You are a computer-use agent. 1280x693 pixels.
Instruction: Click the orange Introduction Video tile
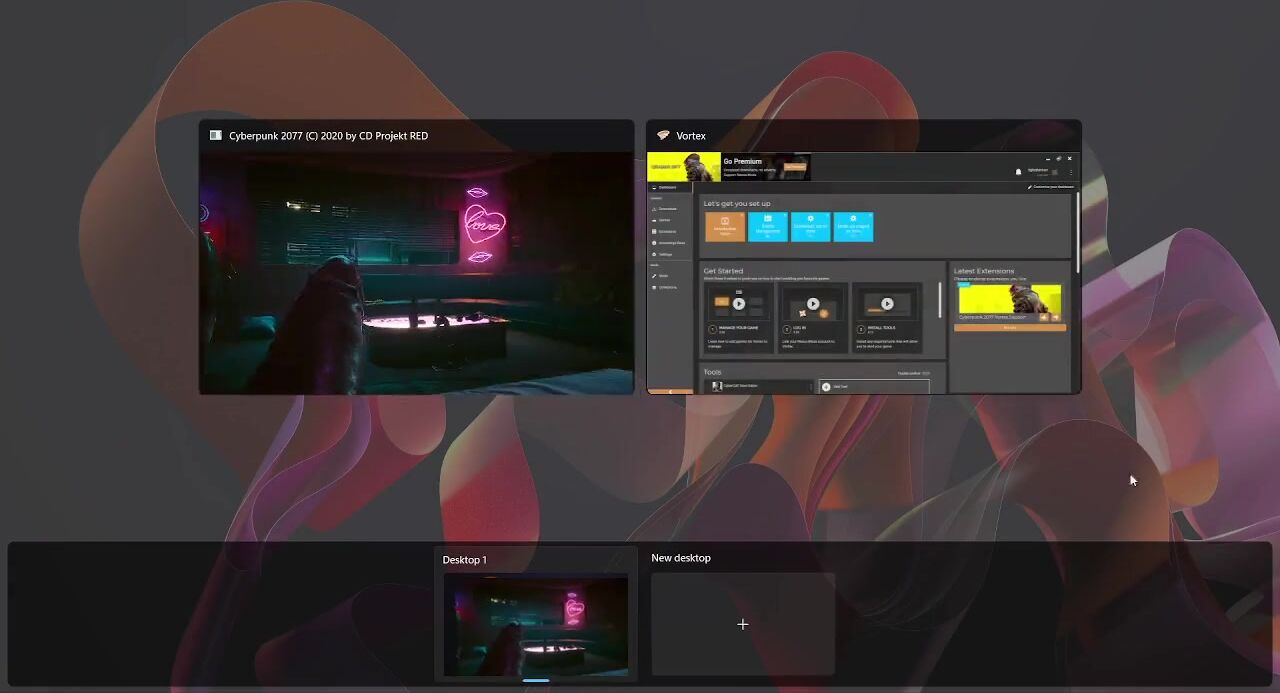pyautogui.click(x=725, y=226)
